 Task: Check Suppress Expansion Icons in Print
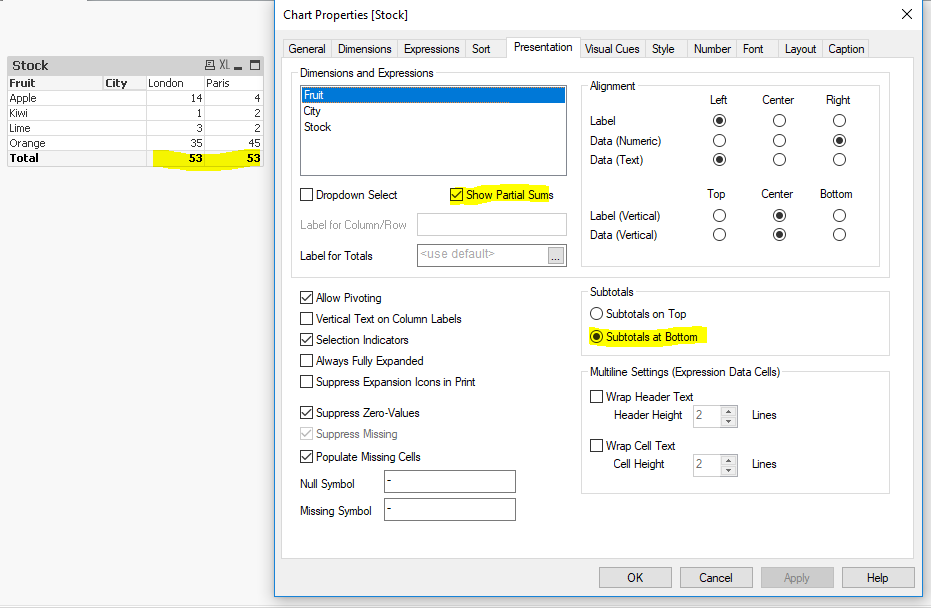coord(306,382)
